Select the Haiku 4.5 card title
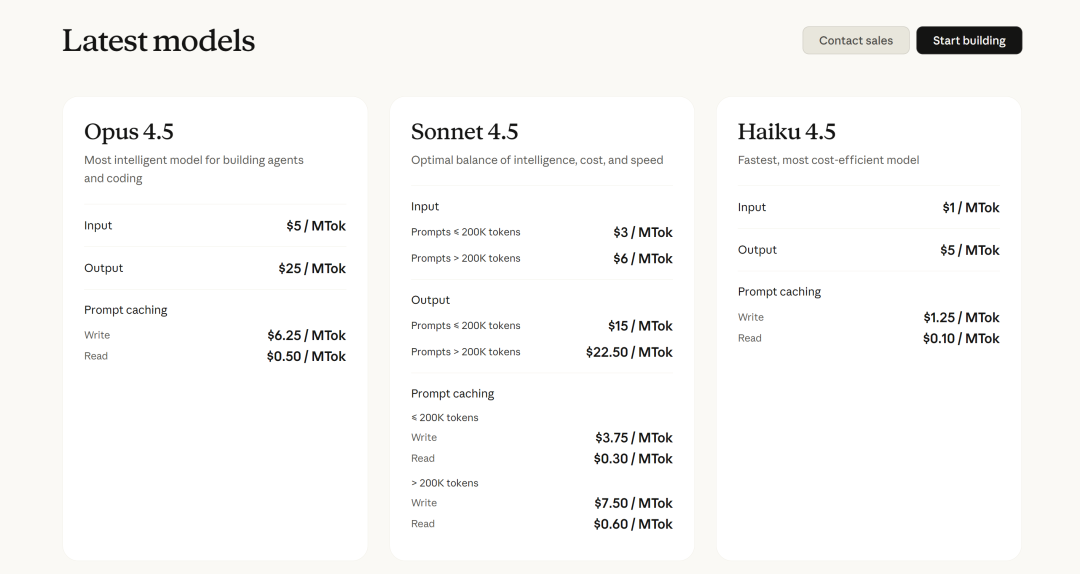 pos(787,131)
